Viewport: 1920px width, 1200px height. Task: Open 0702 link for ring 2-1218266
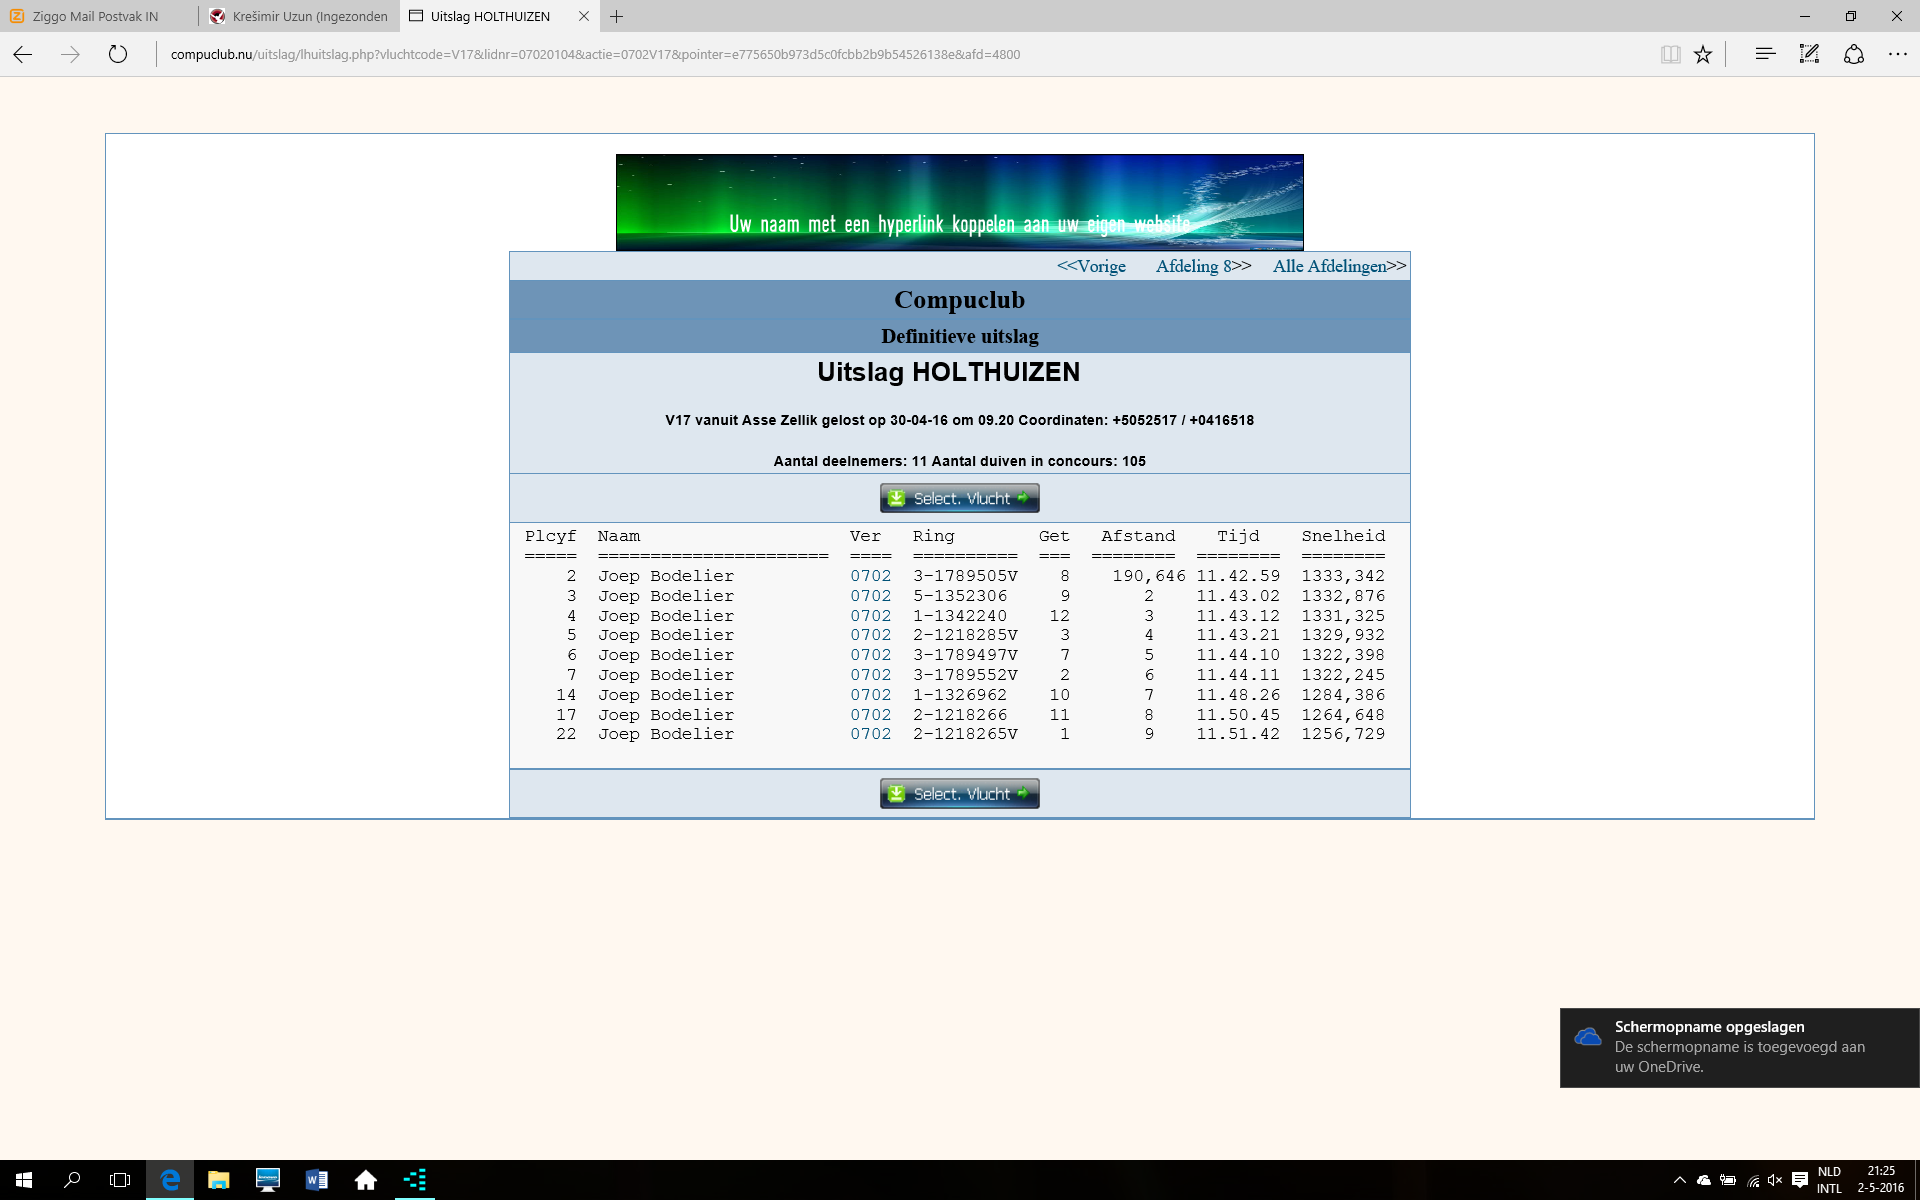(870, 715)
